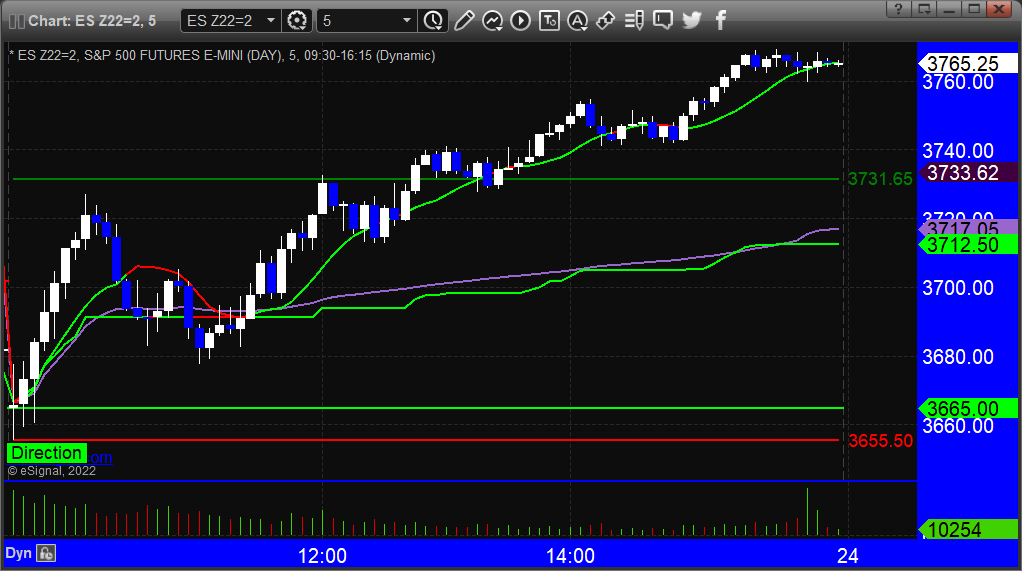Click the Dyn scaling label
This screenshot has height=571, width=1022.
pyautogui.click(x=18, y=553)
